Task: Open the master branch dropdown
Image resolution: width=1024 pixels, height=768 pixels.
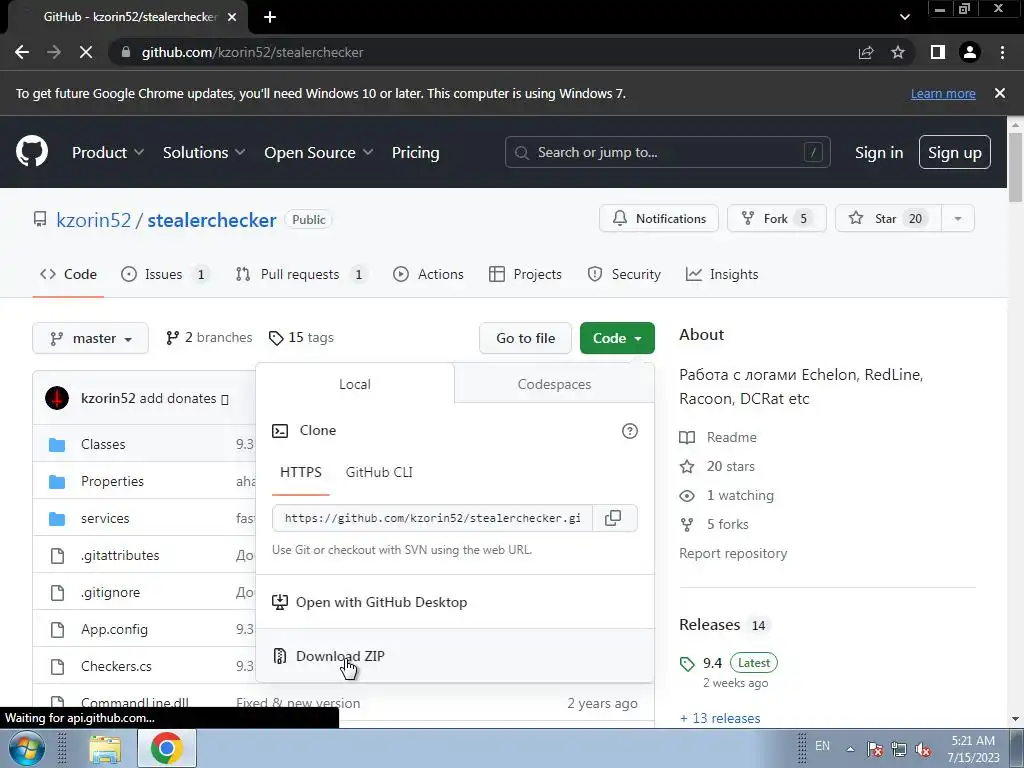Action: click(x=90, y=338)
